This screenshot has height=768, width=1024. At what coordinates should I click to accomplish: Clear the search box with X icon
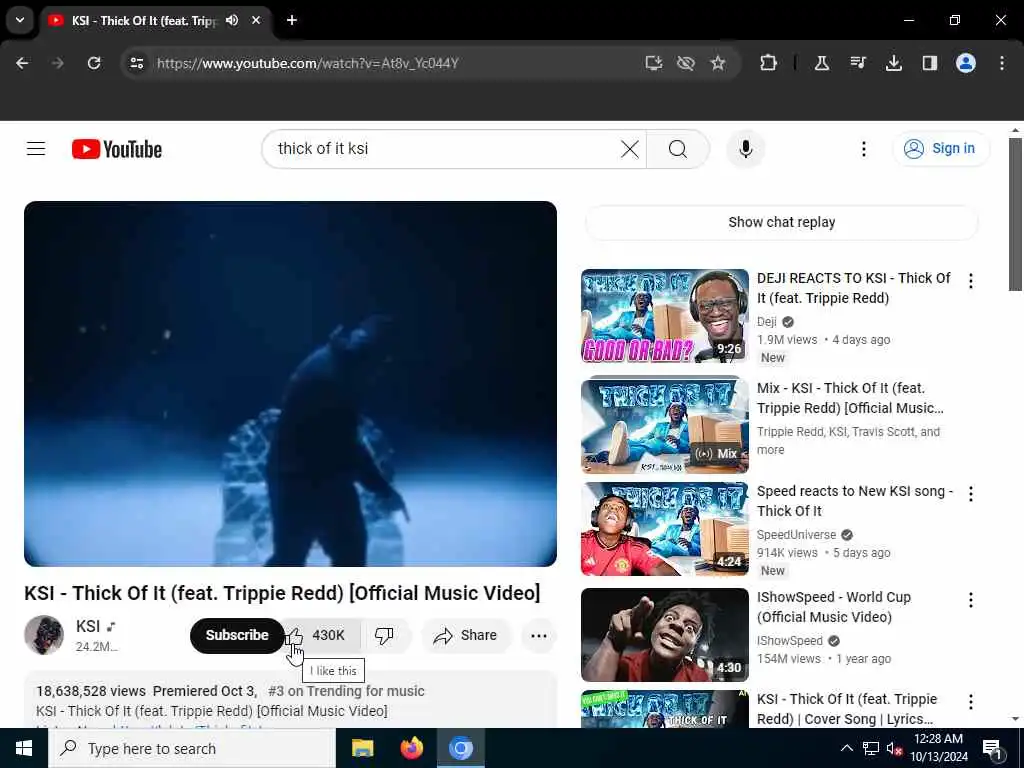630,149
